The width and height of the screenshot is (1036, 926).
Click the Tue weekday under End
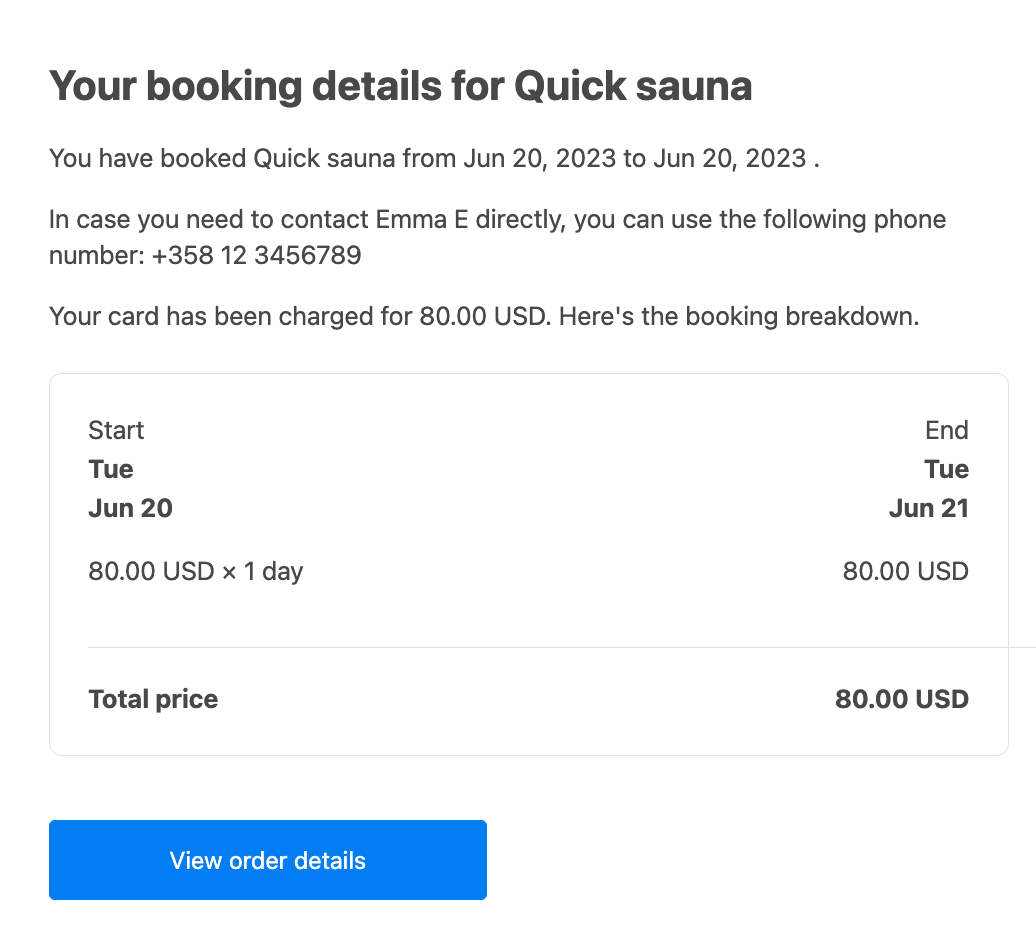[946, 469]
